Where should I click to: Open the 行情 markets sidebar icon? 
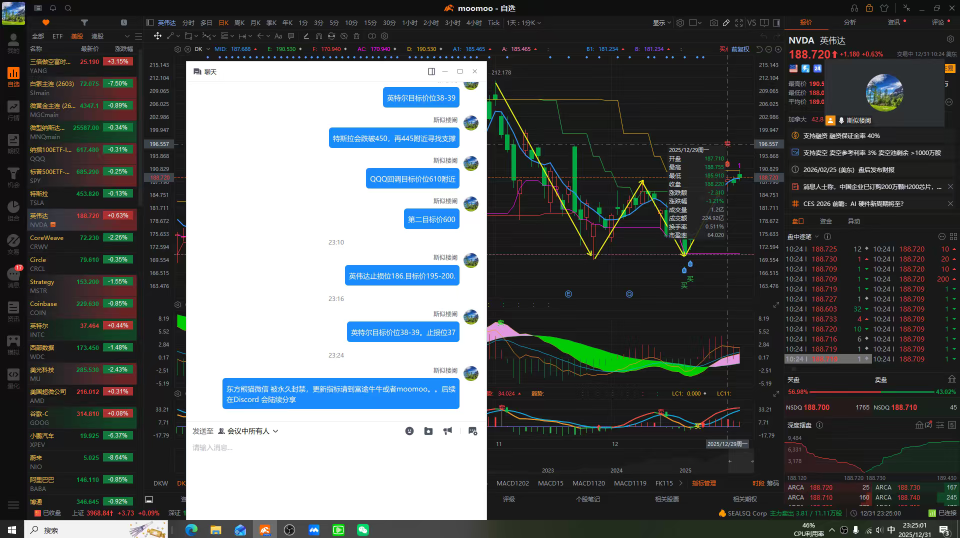tap(13, 110)
